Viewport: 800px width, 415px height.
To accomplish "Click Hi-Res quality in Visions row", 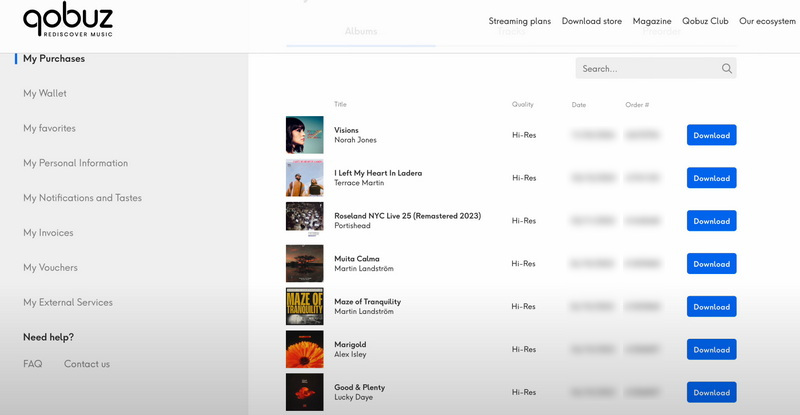I will click(x=524, y=135).
